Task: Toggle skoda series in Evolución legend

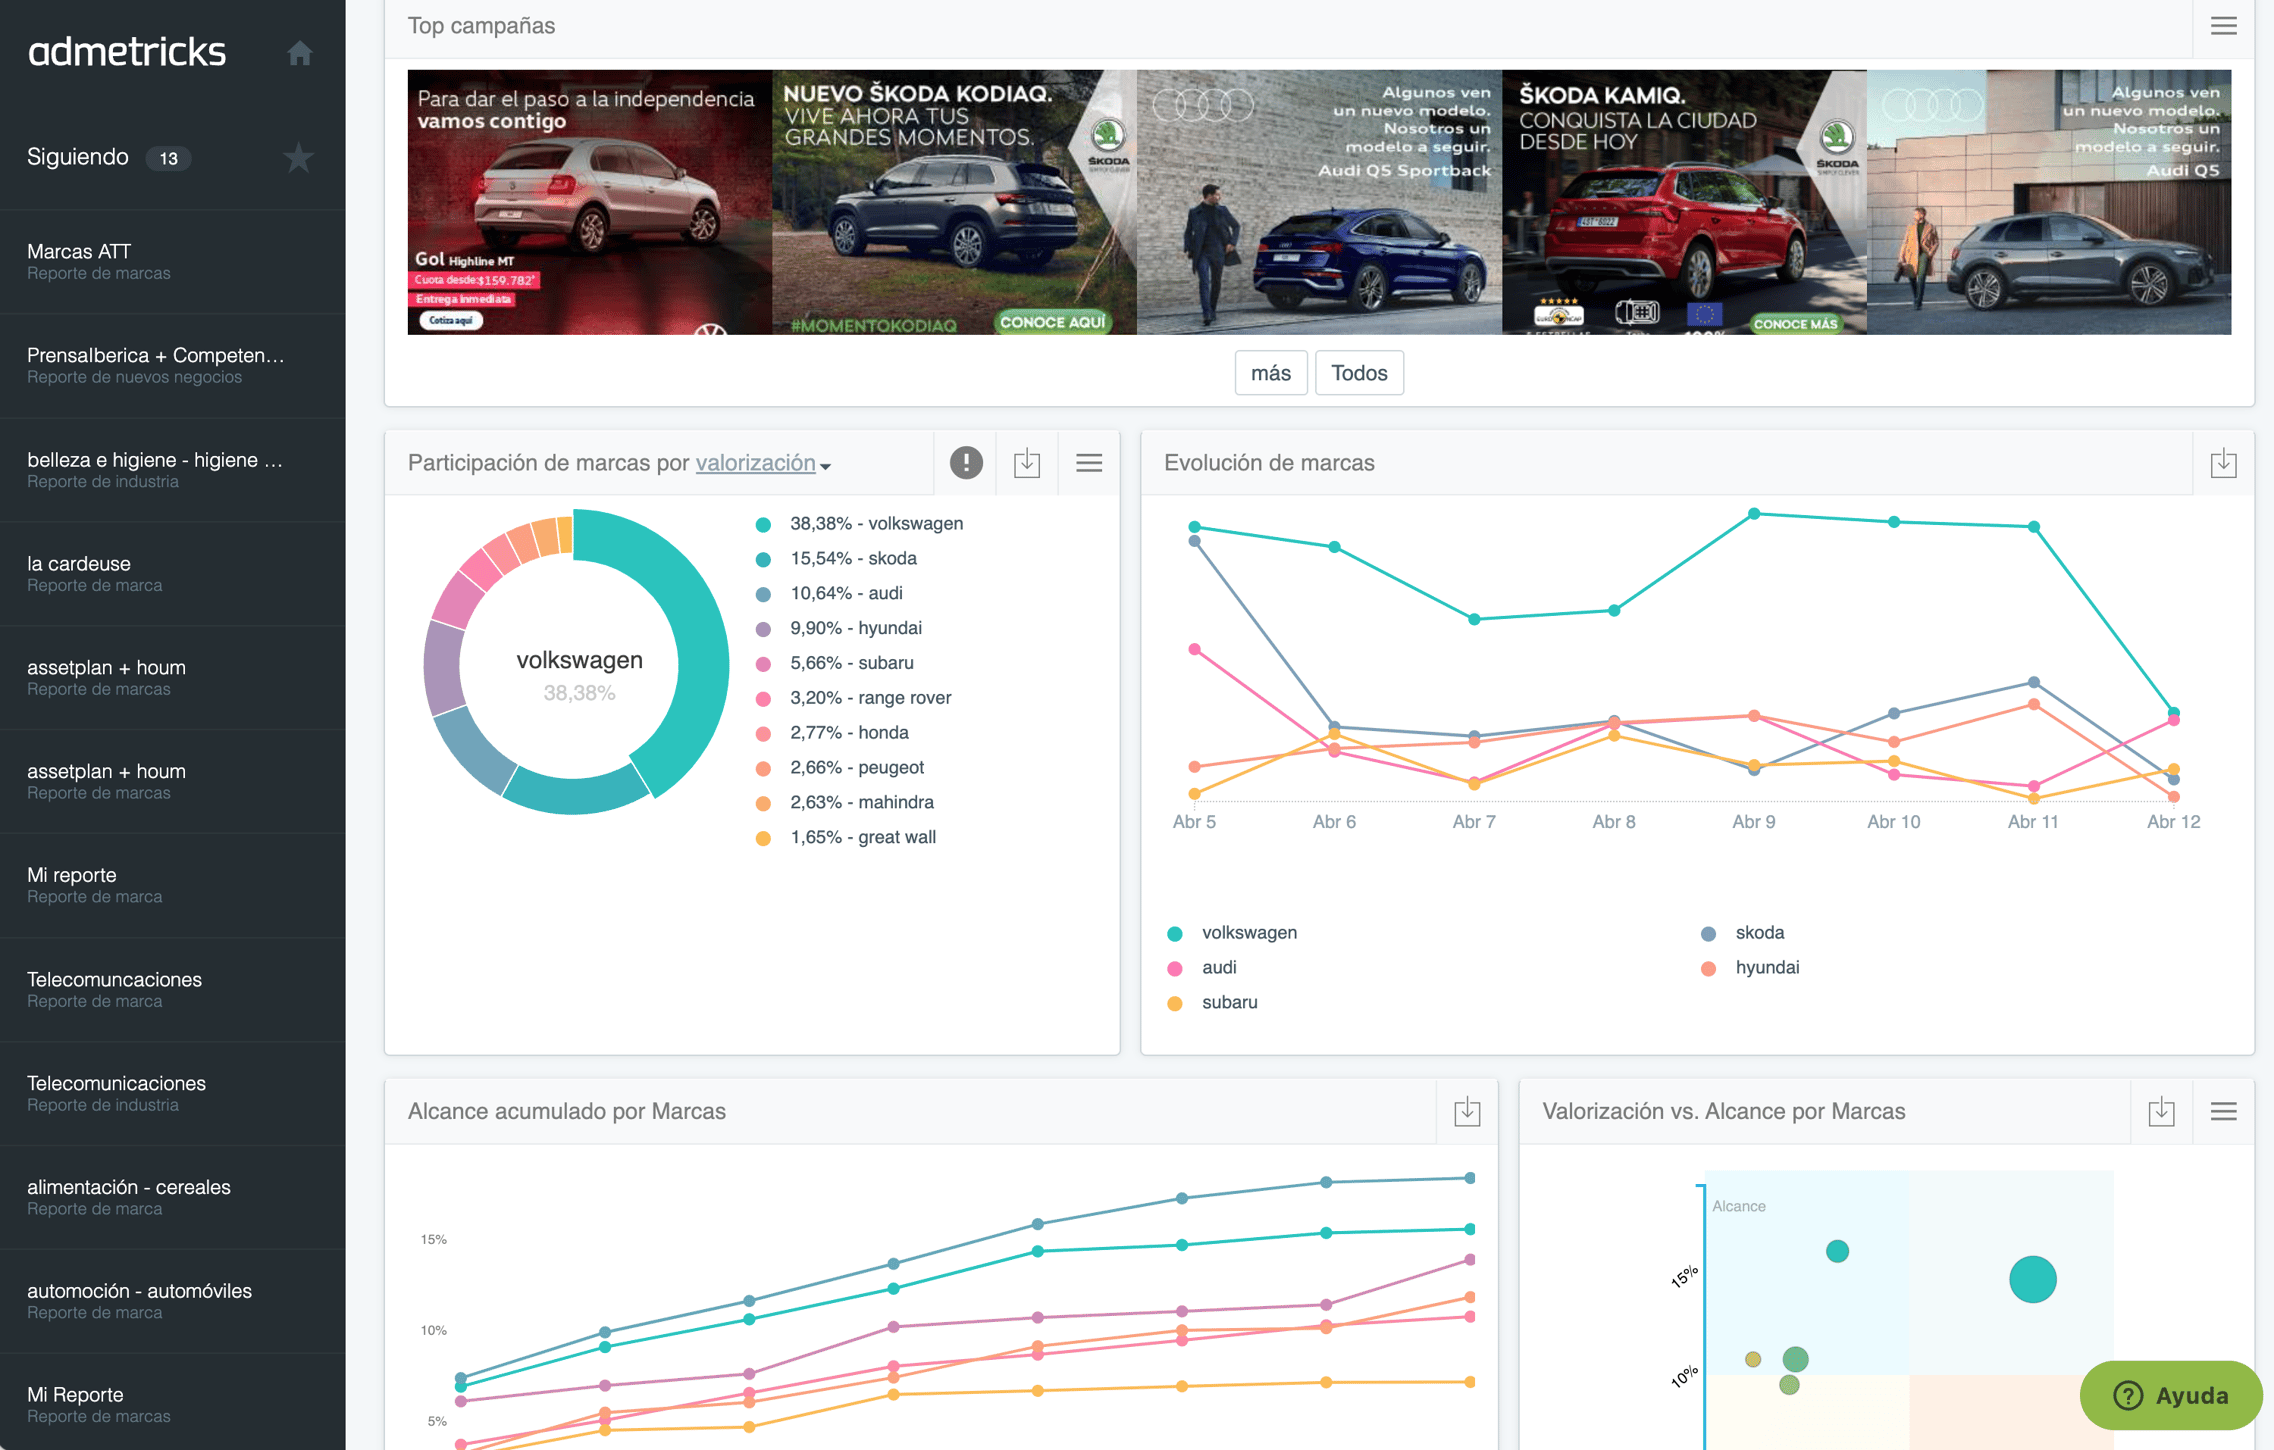Action: [x=1758, y=932]
